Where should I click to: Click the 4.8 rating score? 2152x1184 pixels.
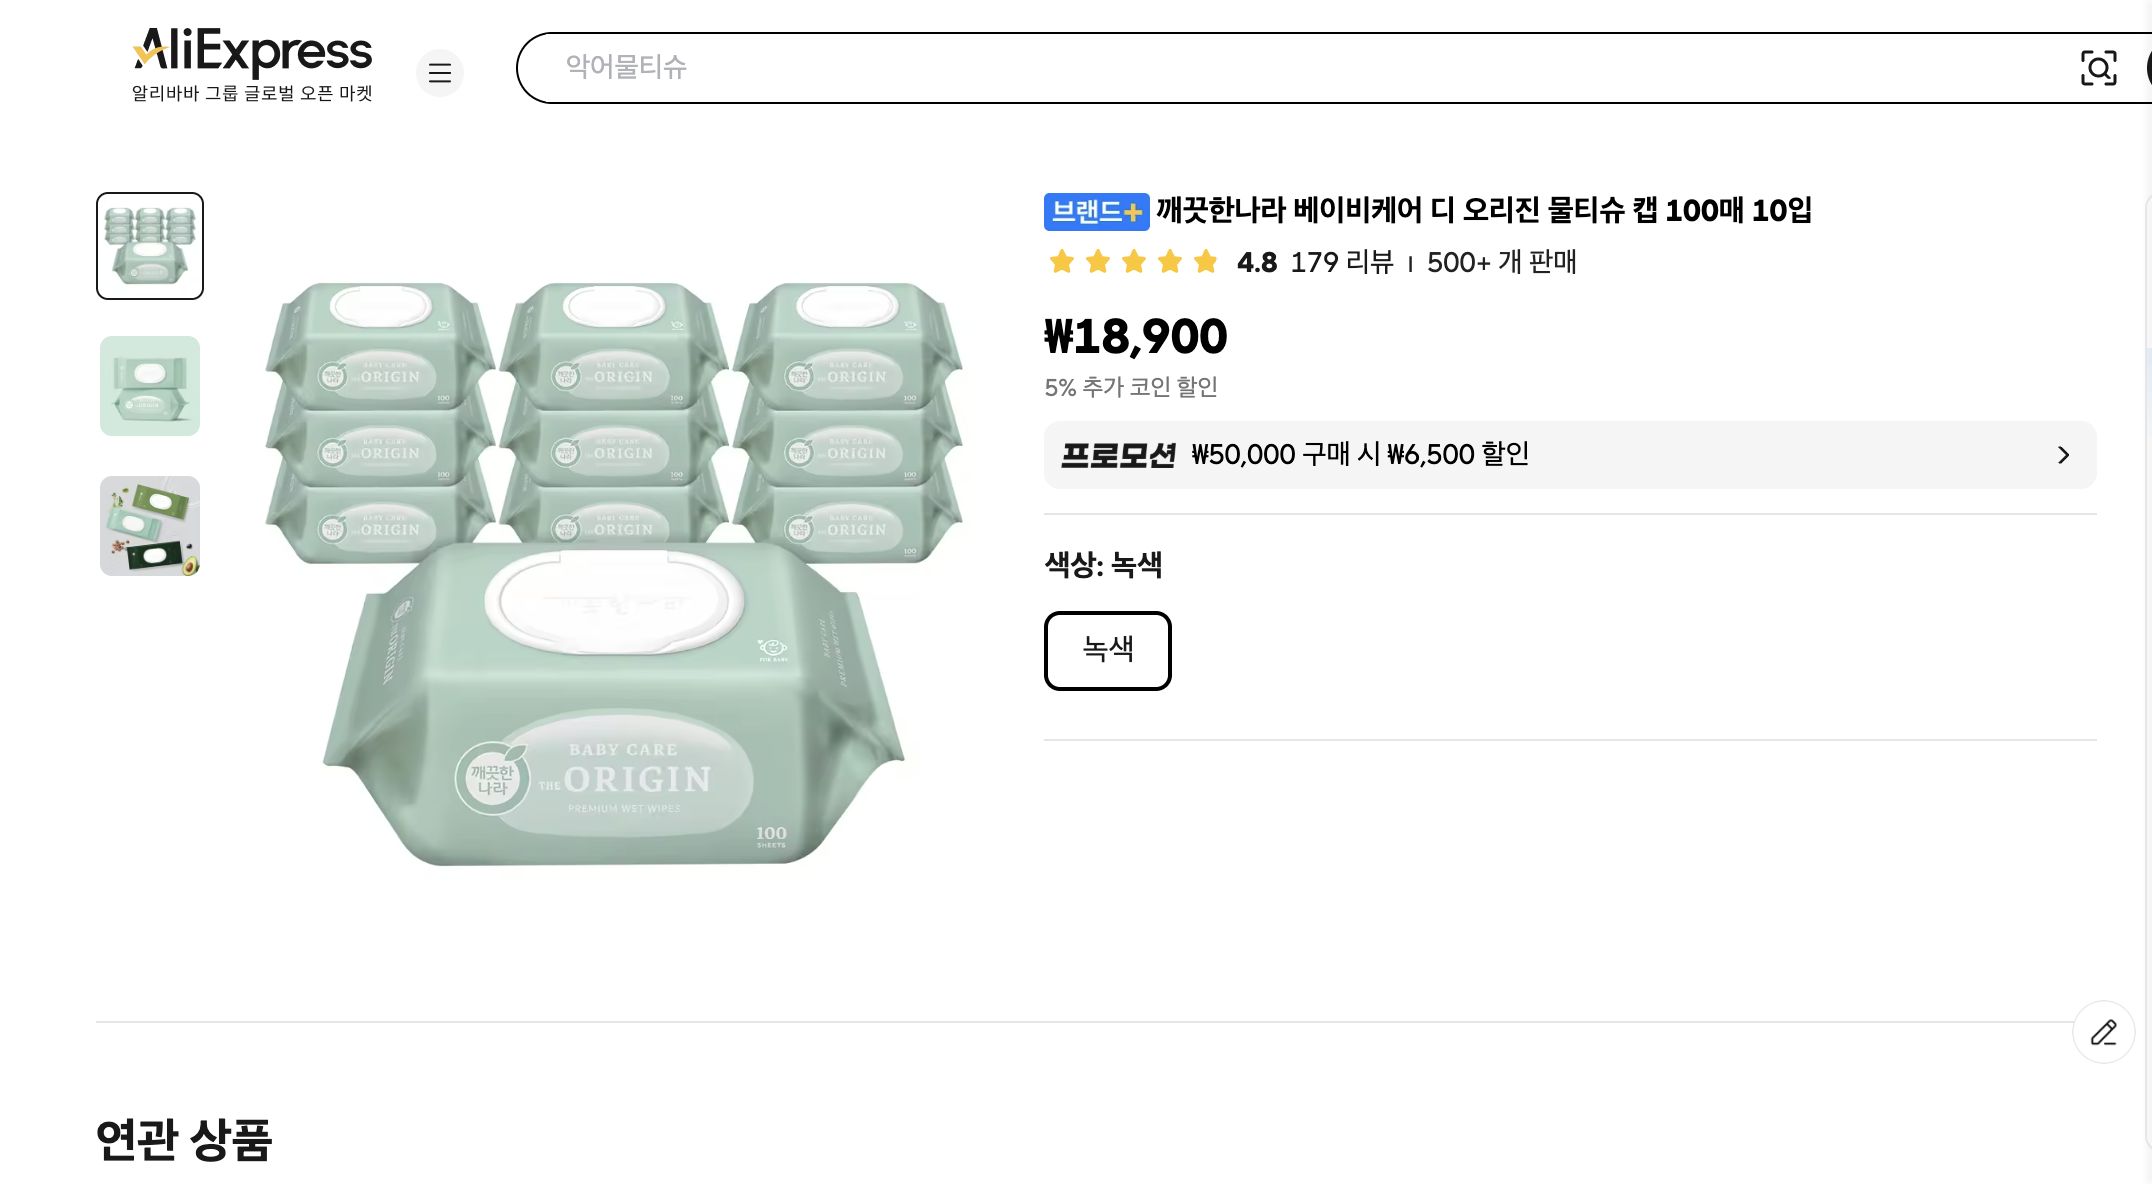click(x=1256, y=262)
